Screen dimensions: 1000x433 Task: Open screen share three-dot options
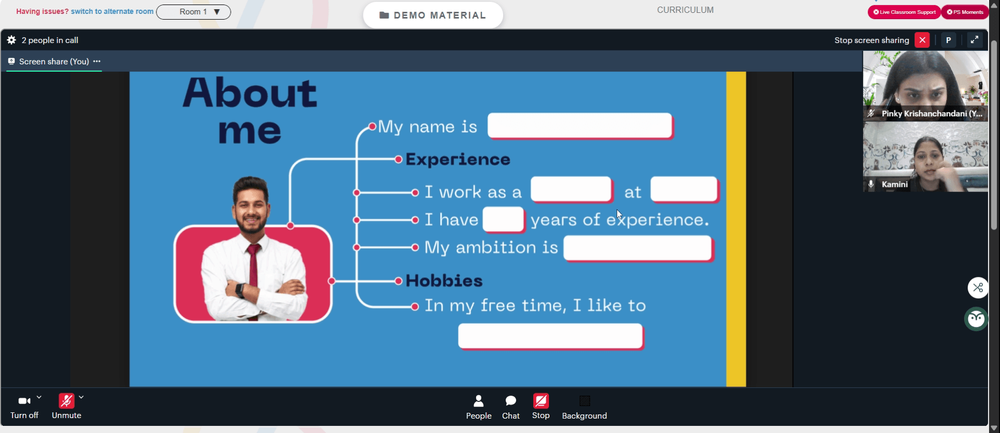coord(97,61)
